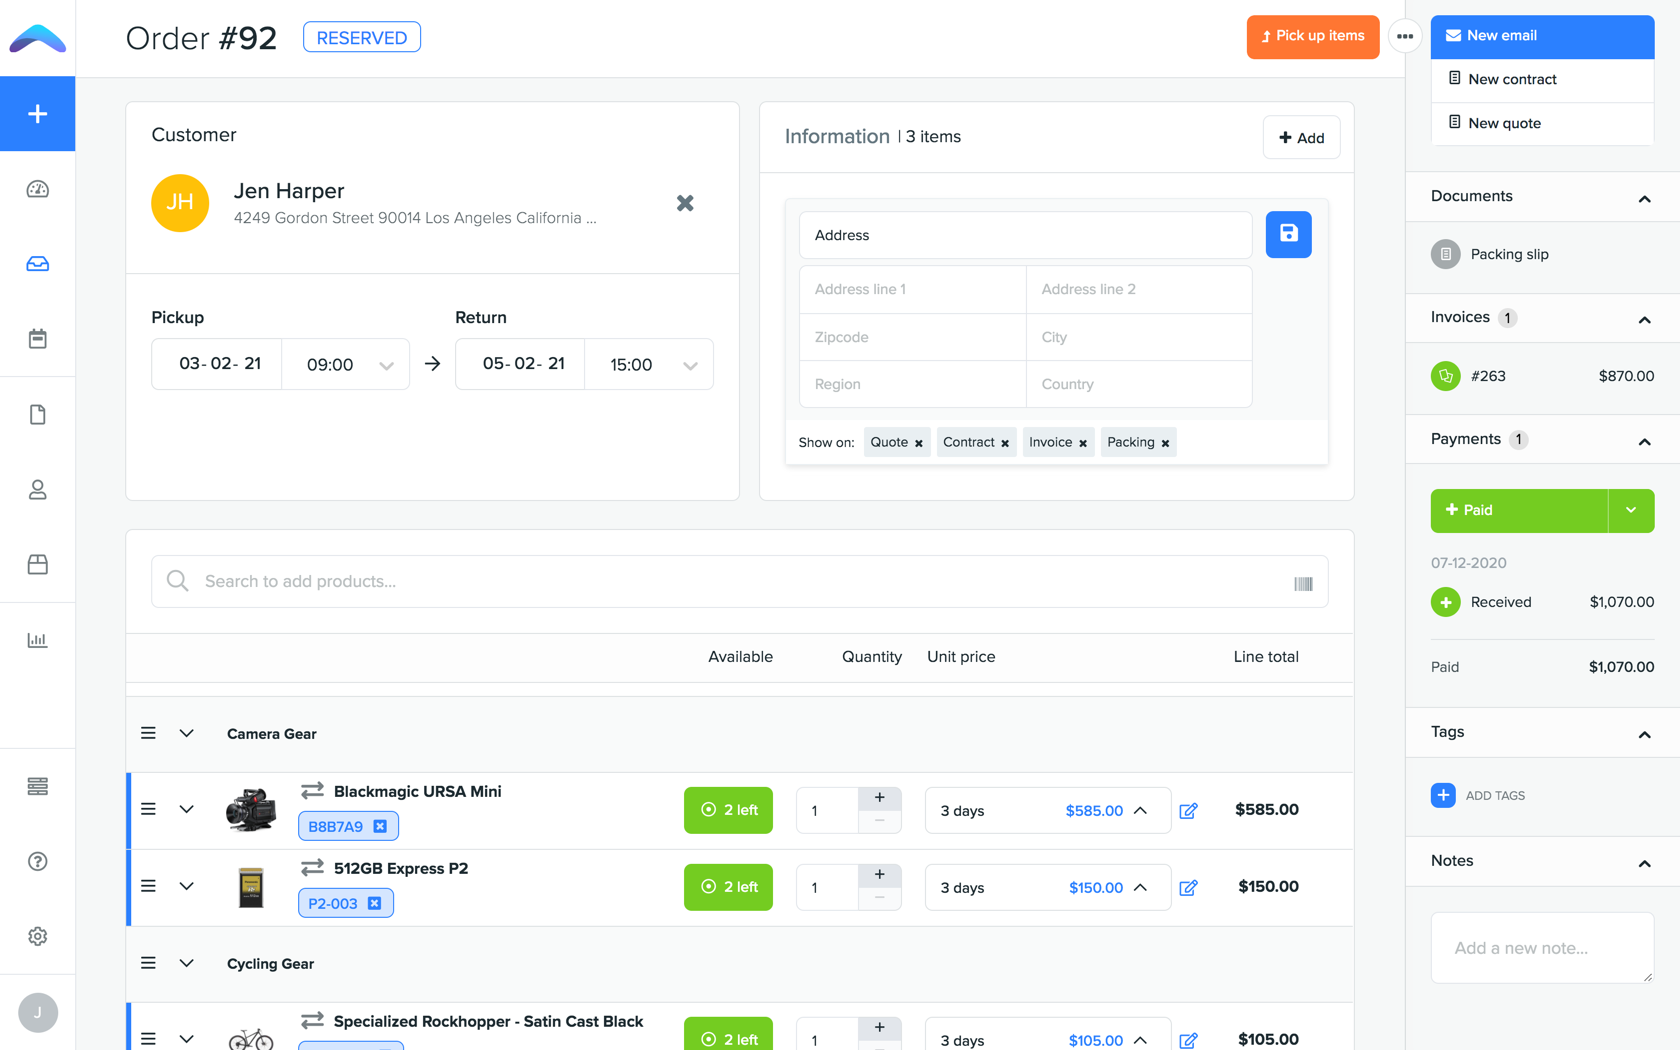Save the address using the blue save icon
Viewport: 1680px width, 1050px height.
[1288, 234]
